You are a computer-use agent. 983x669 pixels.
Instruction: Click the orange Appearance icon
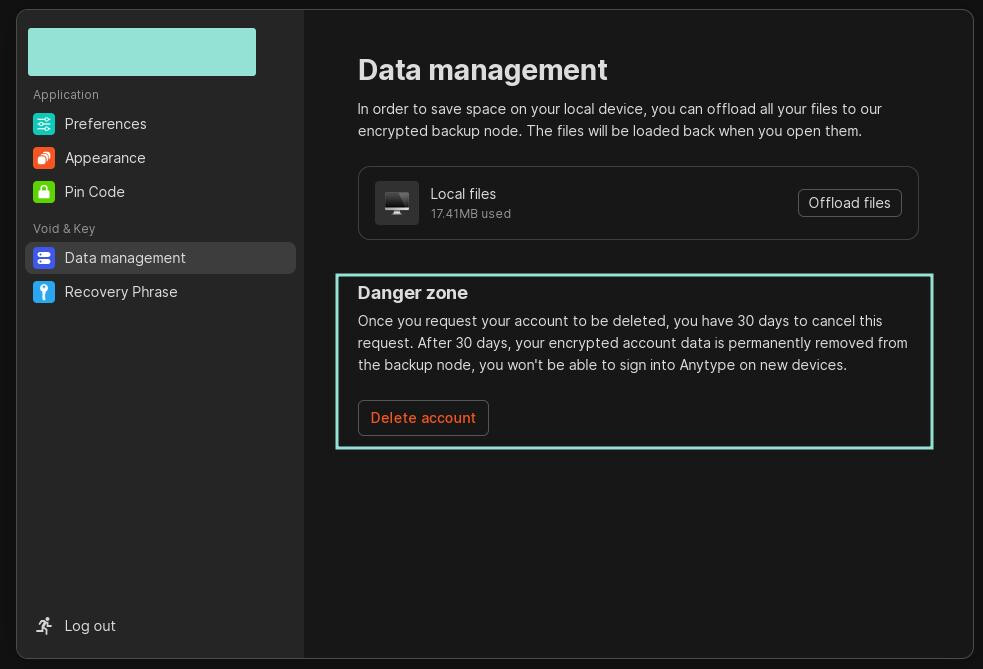coord(44,158)
